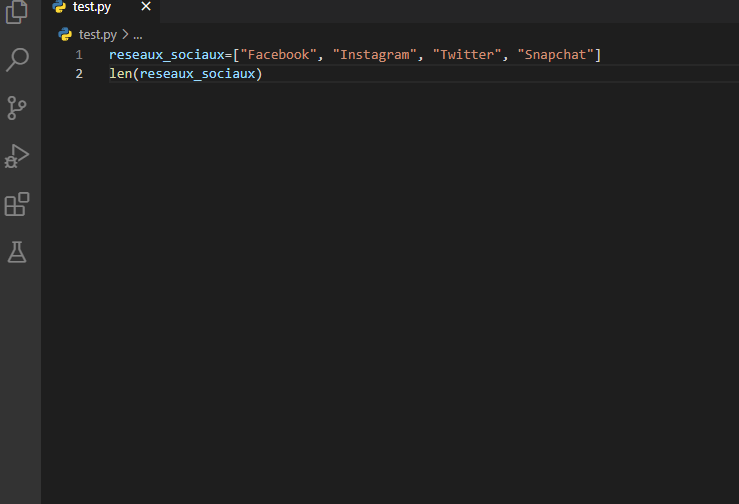Open the Run and Debug view
The image size is (739, 504).
coord(17,156)
